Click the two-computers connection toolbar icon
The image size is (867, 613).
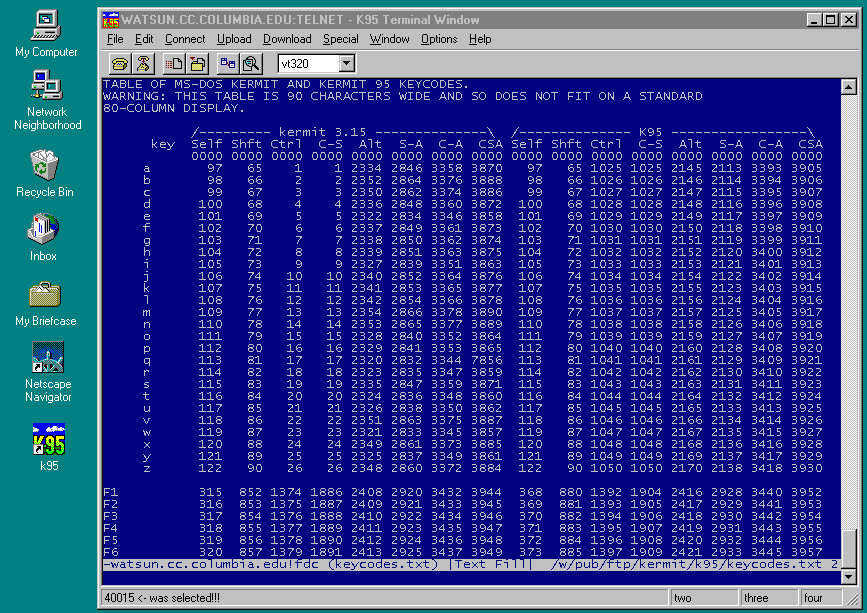[229, 64]
